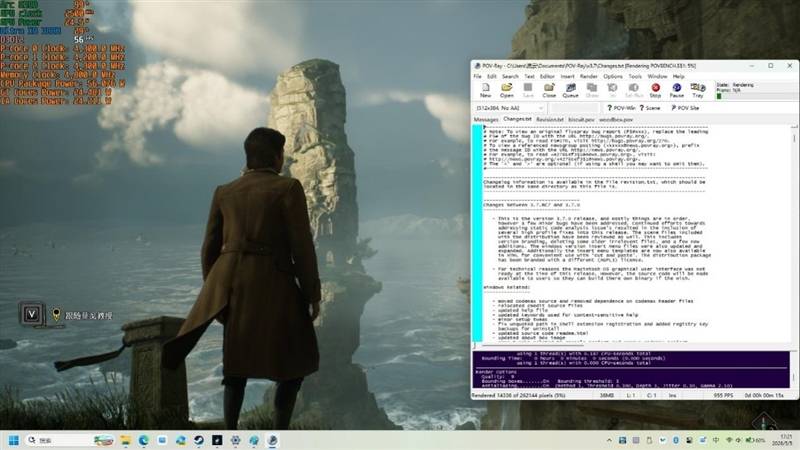This screenshot has height=450, width=800.
Task: Open File Explorer from the taskbar
Action: click(x=125, y=440)
